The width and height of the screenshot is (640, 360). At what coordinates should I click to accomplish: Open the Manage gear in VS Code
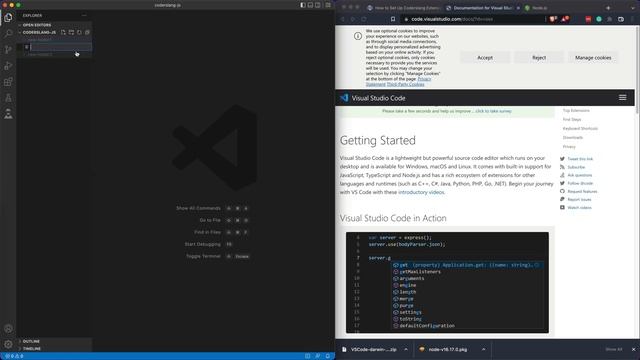(x=8, y=344)
